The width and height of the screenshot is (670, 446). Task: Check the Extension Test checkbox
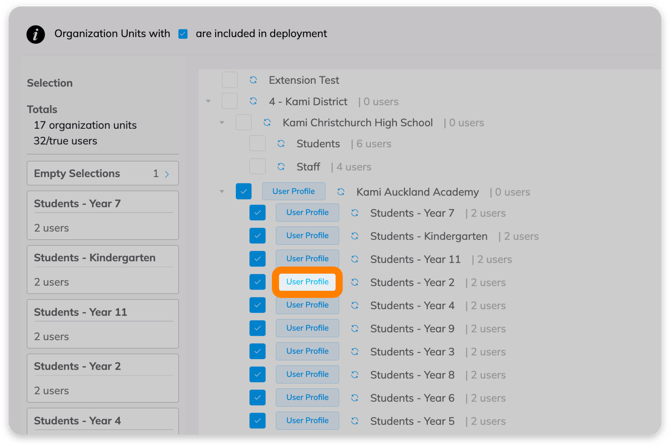tap(229, 80)
